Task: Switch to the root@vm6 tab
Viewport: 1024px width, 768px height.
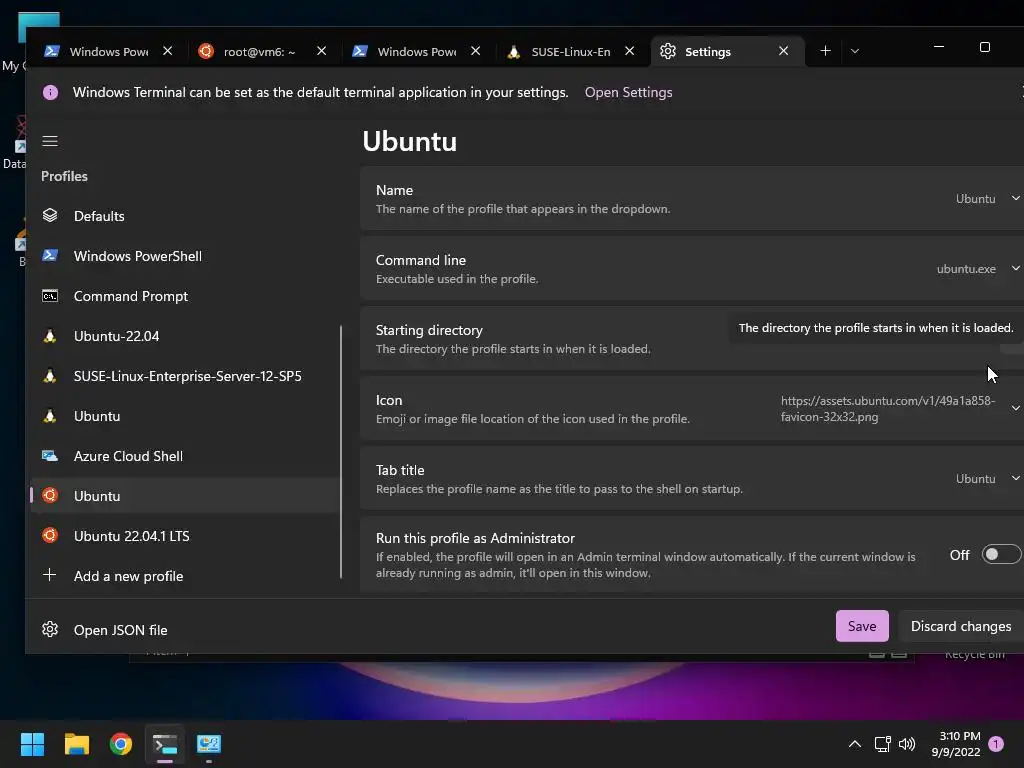Action: click(x=251, y=51)
